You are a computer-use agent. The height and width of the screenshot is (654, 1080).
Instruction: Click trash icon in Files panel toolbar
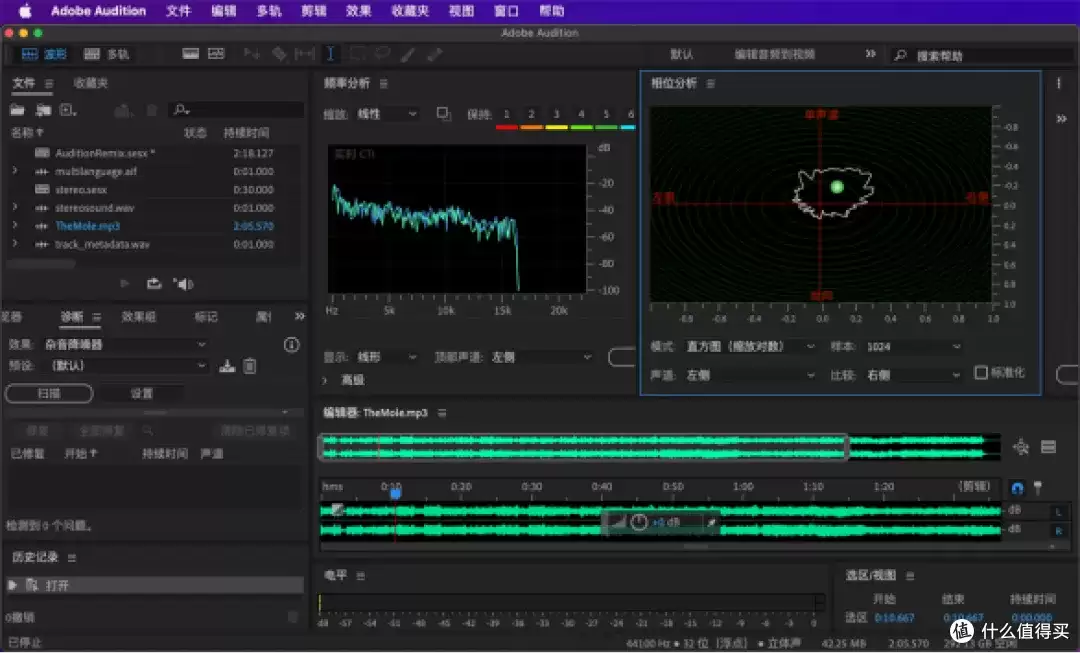coord(152,110)
